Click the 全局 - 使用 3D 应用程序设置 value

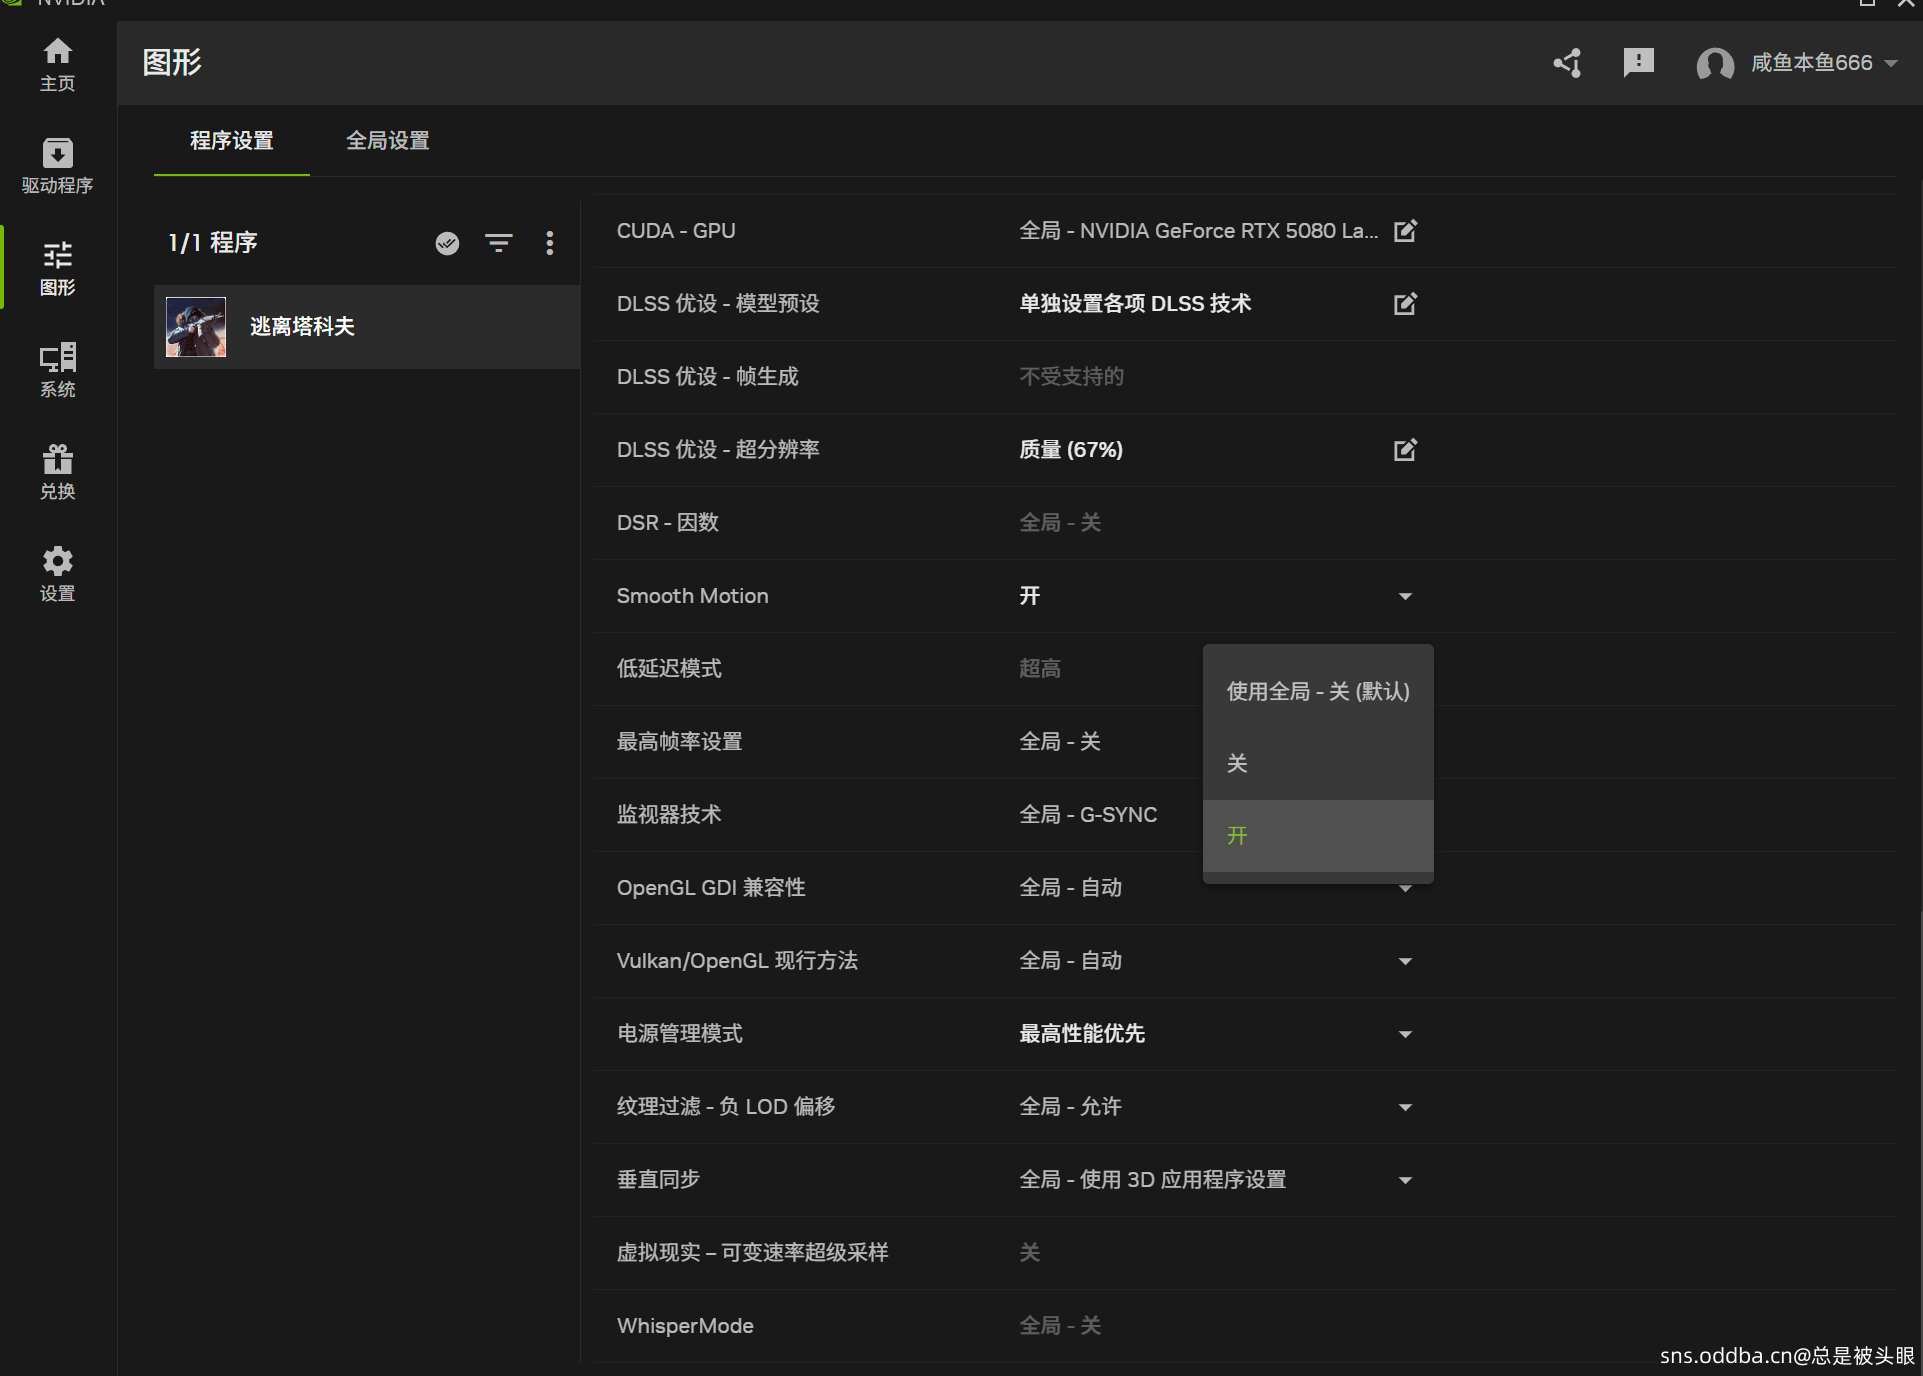1153,1180
